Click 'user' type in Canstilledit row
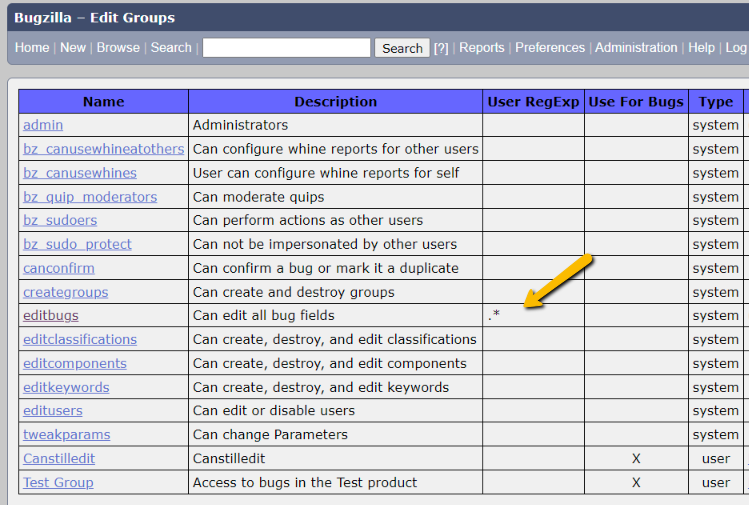This screenshot has width=749, height=505. coord(716,459)
